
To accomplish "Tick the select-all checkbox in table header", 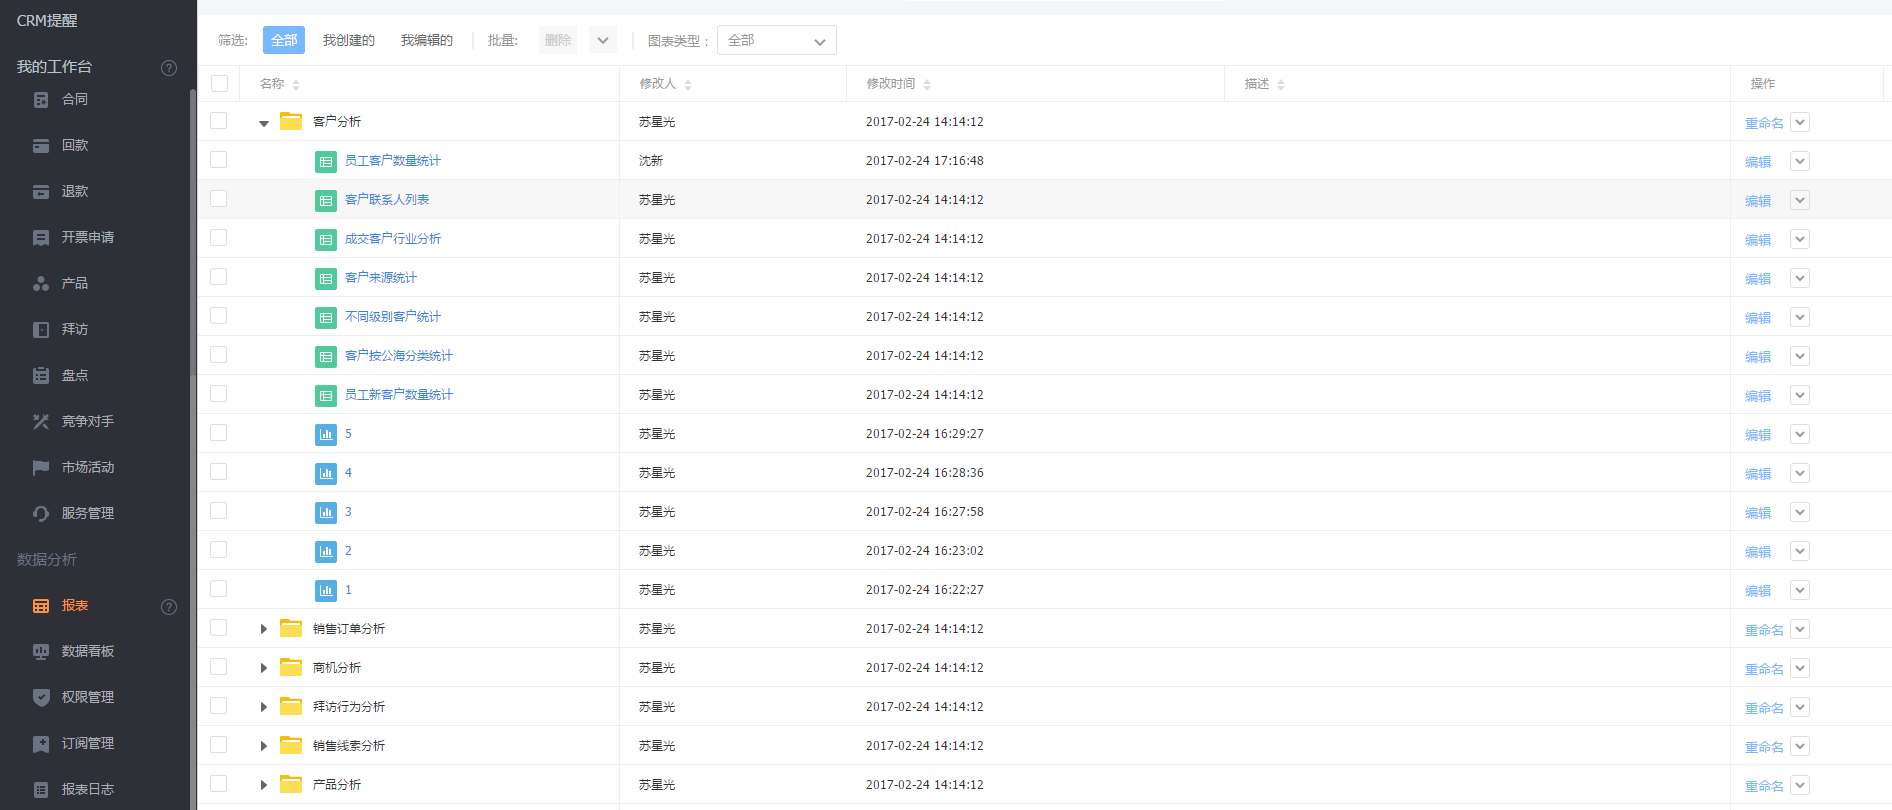I will coord(219,84).
